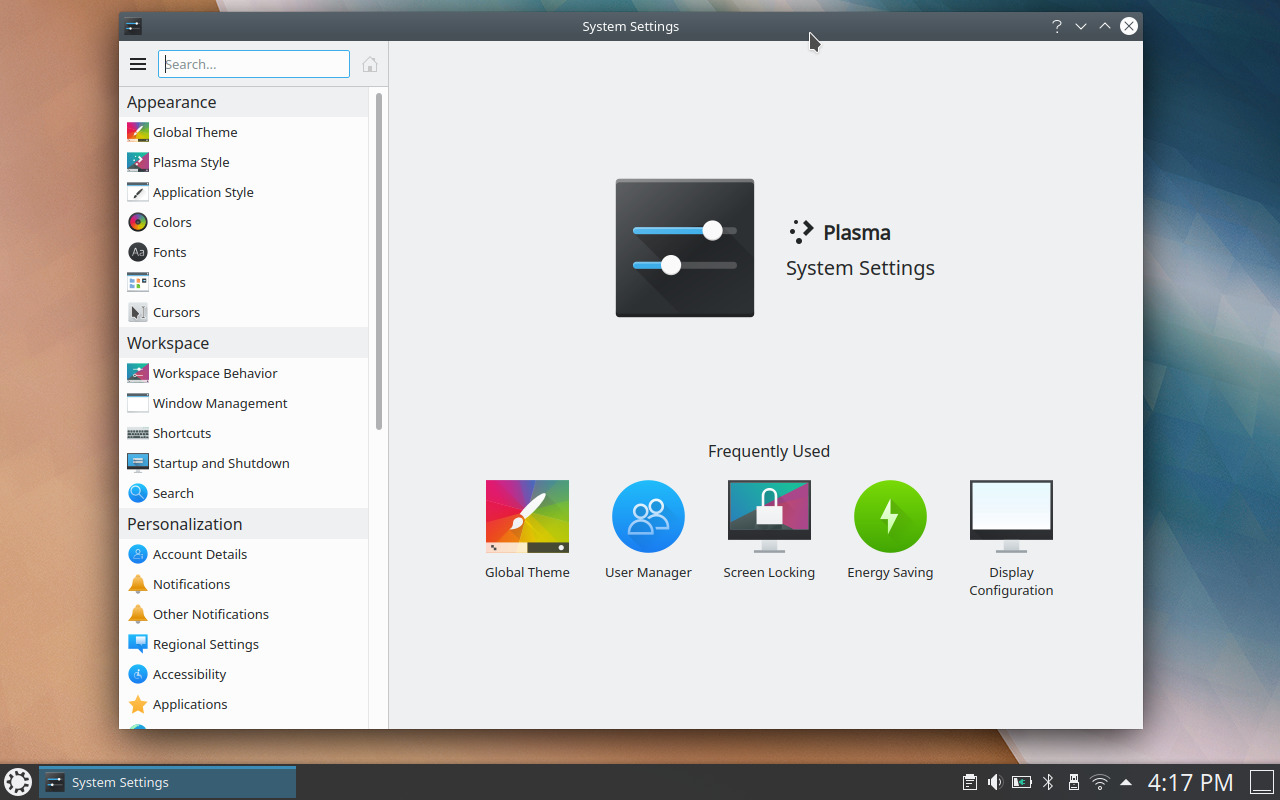This screenshot has width=1280, height=800.
Task: Launch Energy Saving settings
Action: click(890, 515)
